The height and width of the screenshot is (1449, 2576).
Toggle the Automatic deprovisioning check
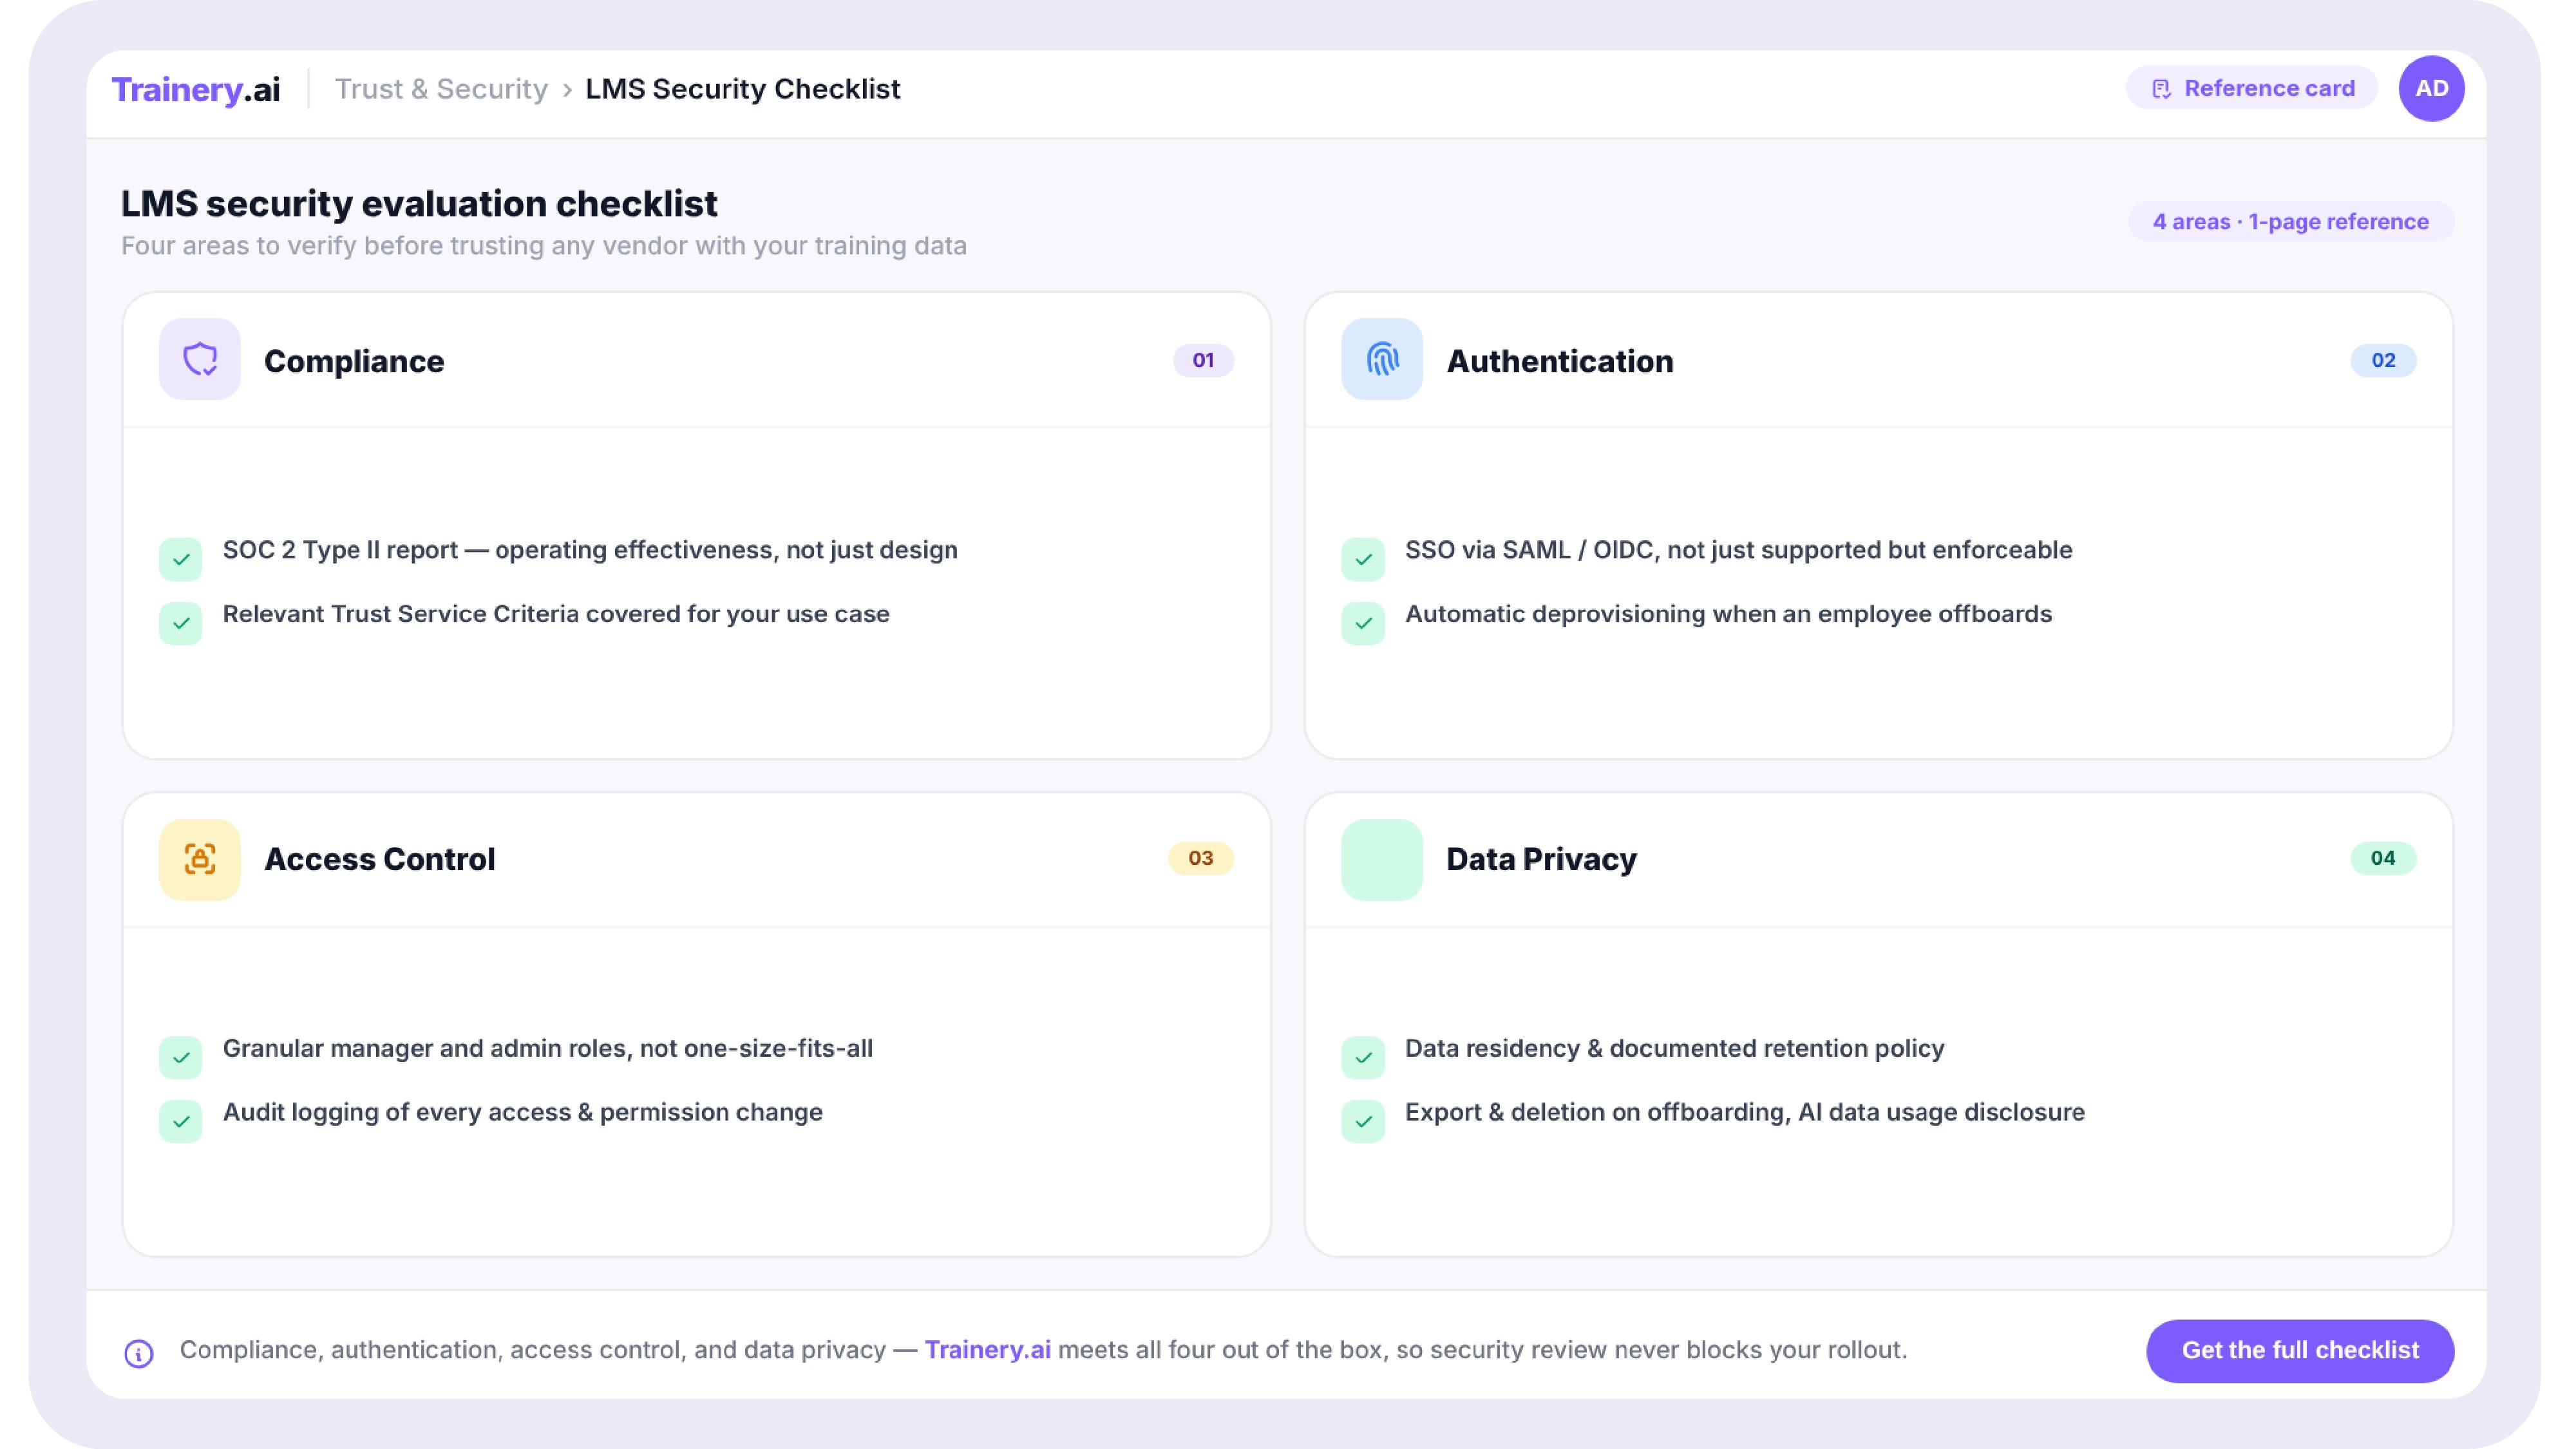click(x=1363, y=623)
